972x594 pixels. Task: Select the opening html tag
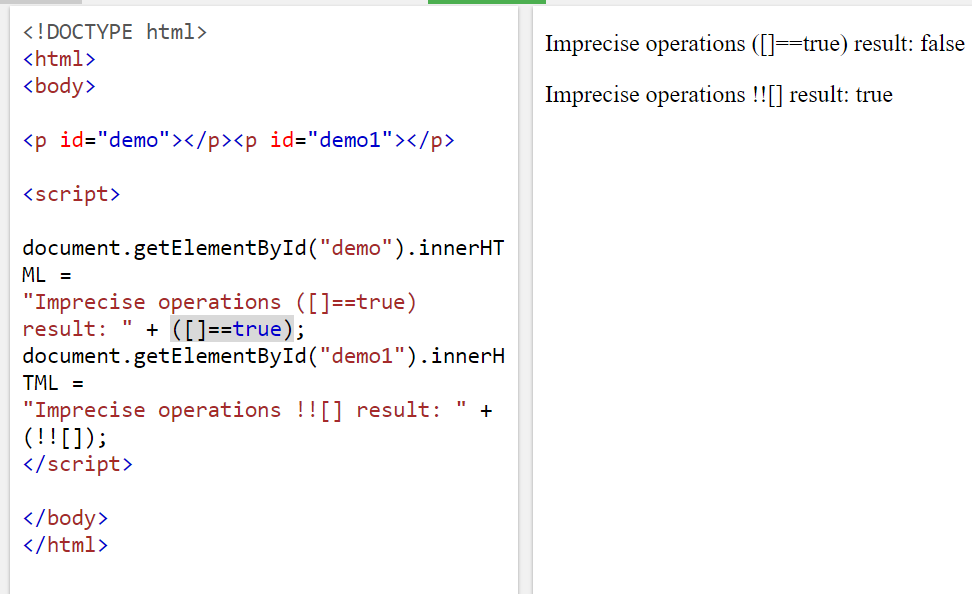pyautogui.click(x=58, y=58)
